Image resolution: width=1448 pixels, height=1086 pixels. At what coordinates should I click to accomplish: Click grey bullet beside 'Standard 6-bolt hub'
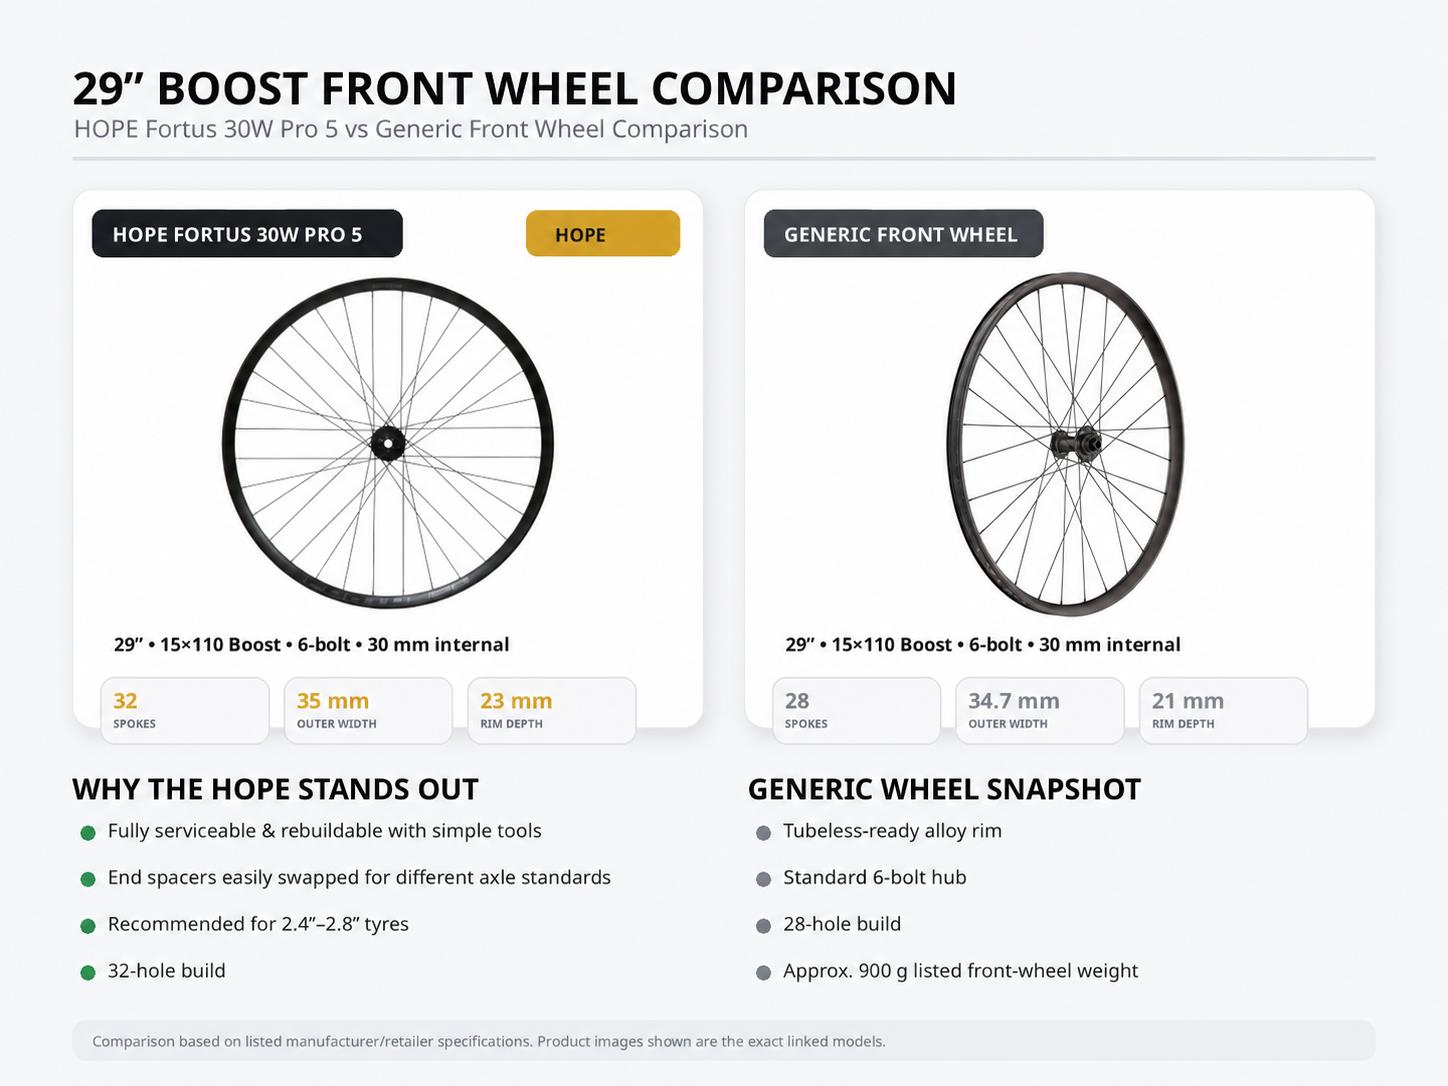coord(764,879)
